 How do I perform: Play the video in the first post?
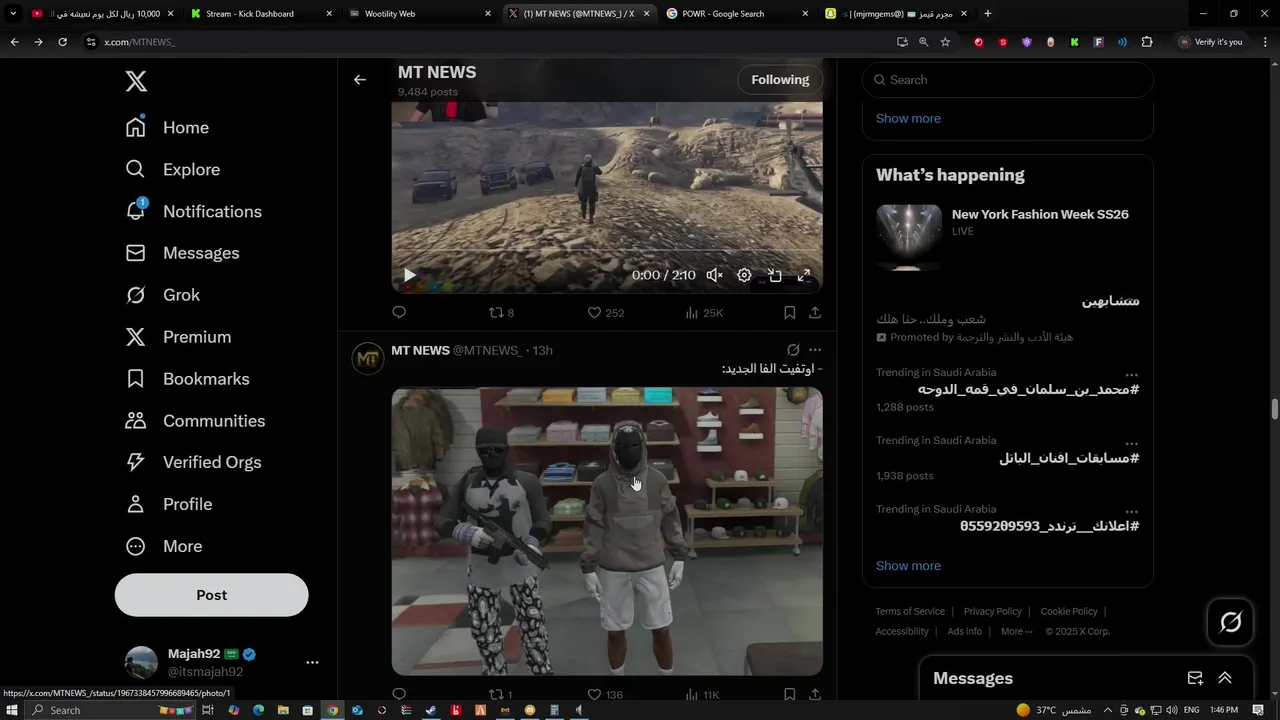point(409,275)
